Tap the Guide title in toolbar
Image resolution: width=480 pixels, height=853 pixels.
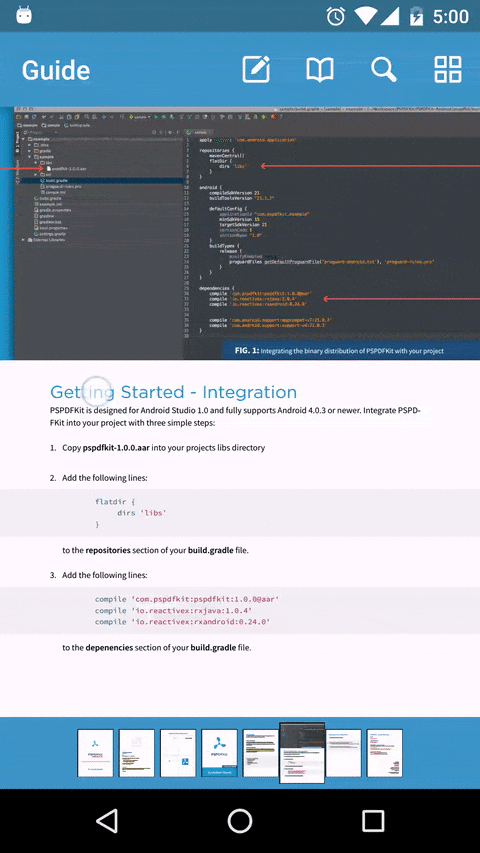pyautogui.click(x=56, y=71)
